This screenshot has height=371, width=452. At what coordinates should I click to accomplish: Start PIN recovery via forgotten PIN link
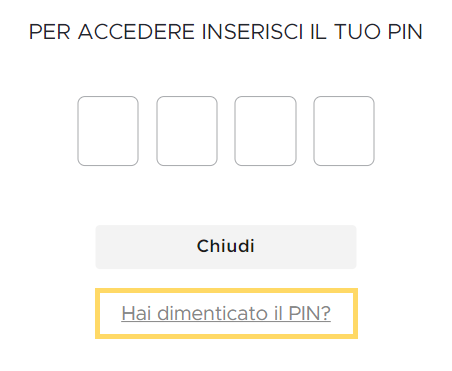coord(226,313)
